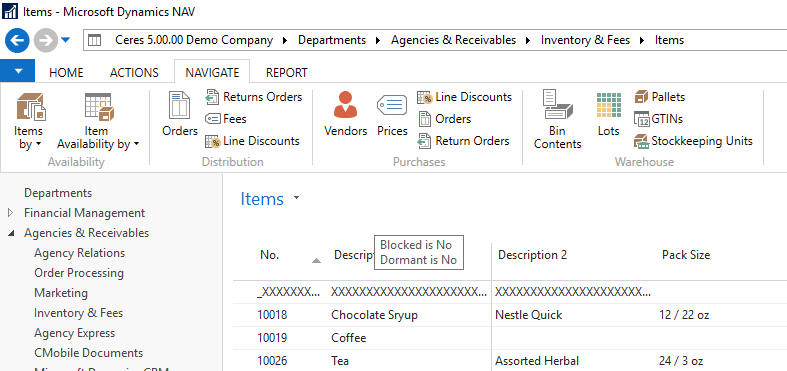Open Bin Contents
Viewport: 787px width, 371px height.
(557, 120)
